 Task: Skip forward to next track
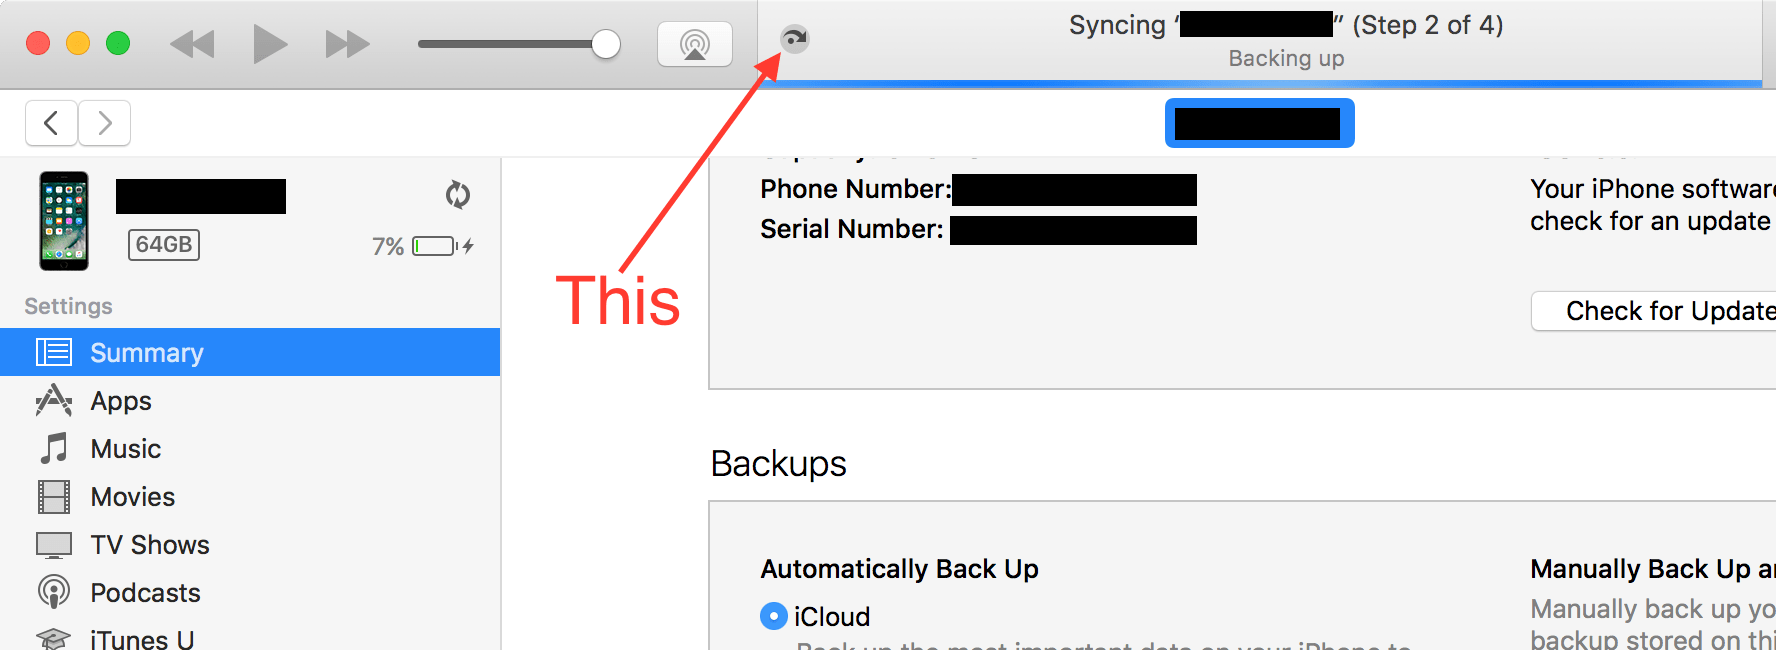coord(347,44)
